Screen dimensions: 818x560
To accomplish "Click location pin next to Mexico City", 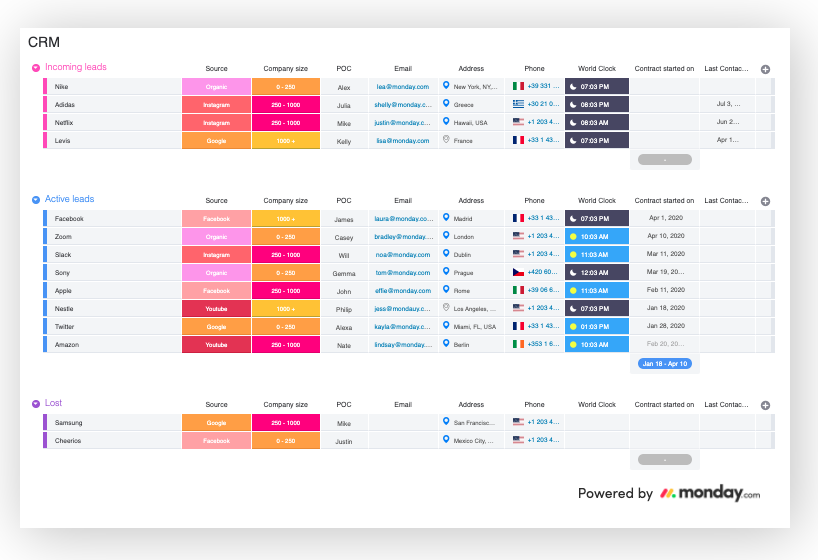I will 446,439.
